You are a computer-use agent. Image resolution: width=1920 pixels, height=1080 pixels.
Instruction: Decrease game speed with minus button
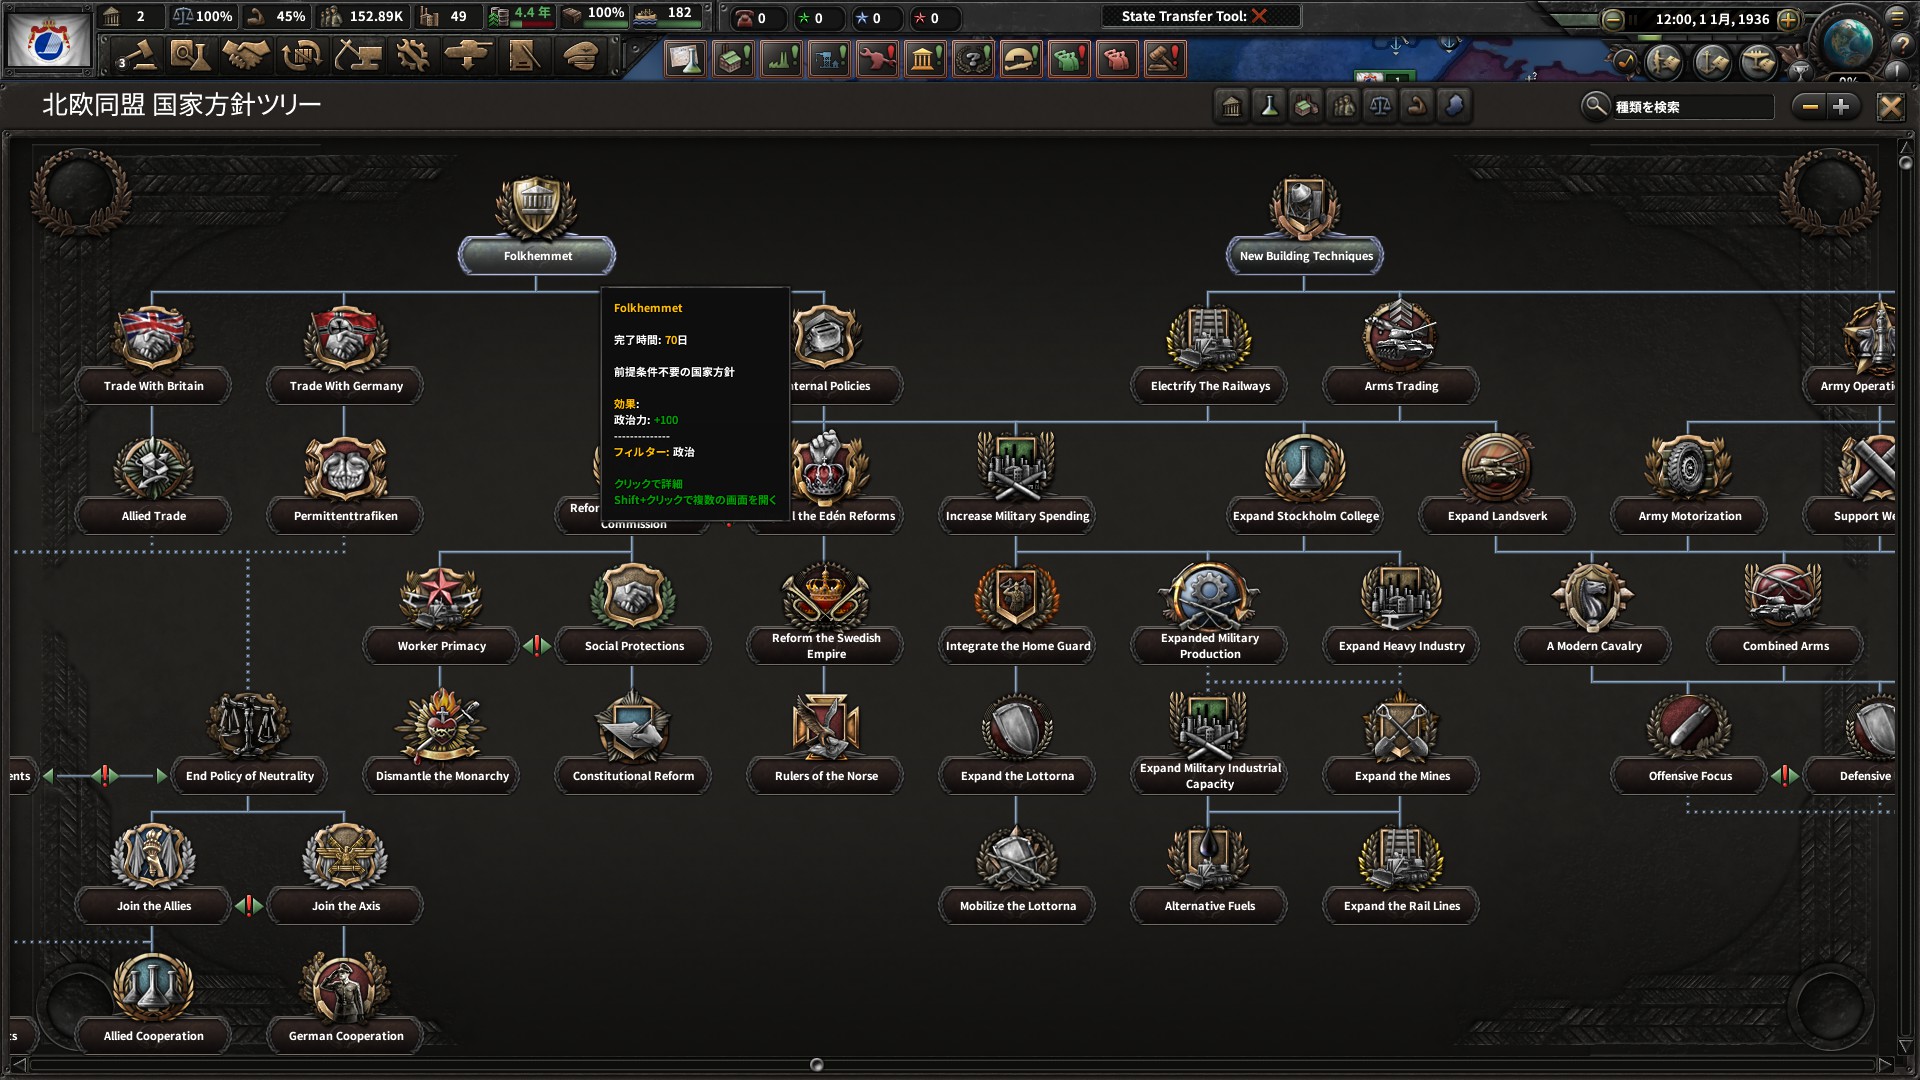pyautogui.click(x=1613, y=20)
